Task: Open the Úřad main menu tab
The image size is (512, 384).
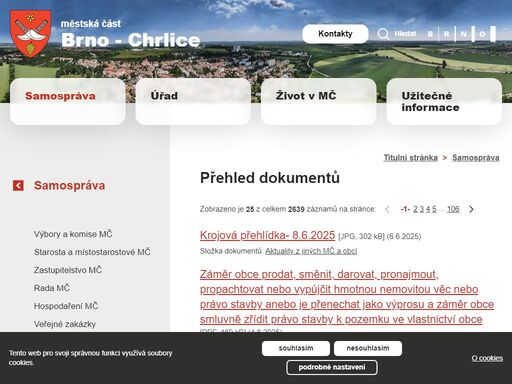Action: point(193,102)
